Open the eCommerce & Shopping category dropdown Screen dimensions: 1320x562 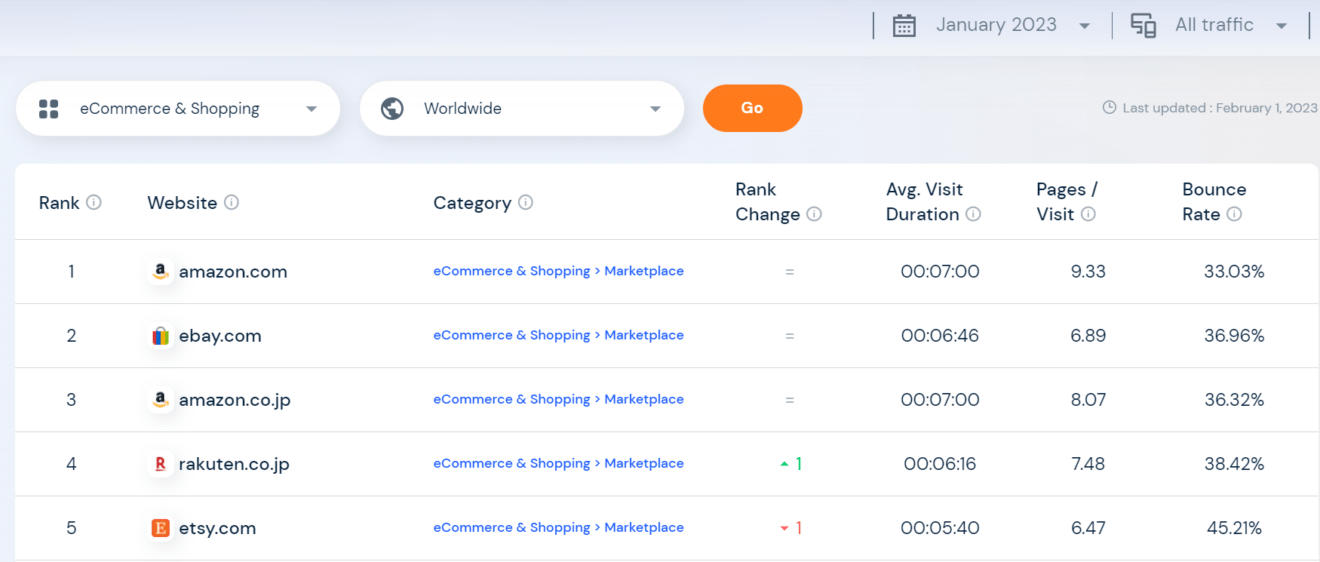pos(178,109)
